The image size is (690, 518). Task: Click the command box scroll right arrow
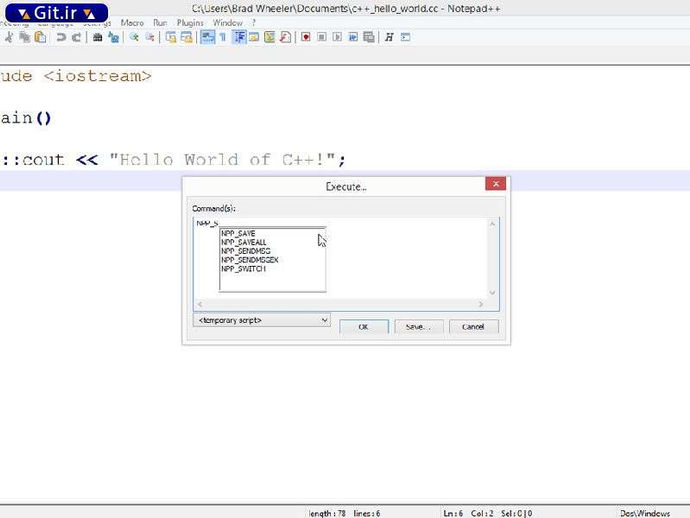point(481,304)
